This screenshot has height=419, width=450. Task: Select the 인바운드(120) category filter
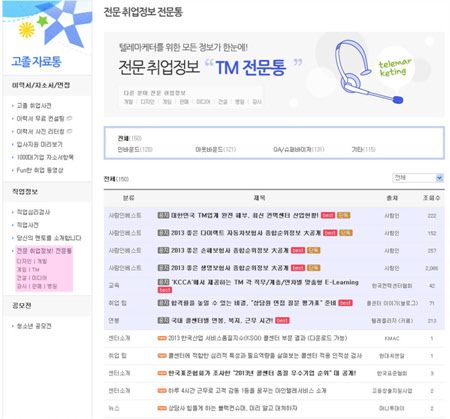click(x=135, y=149)
